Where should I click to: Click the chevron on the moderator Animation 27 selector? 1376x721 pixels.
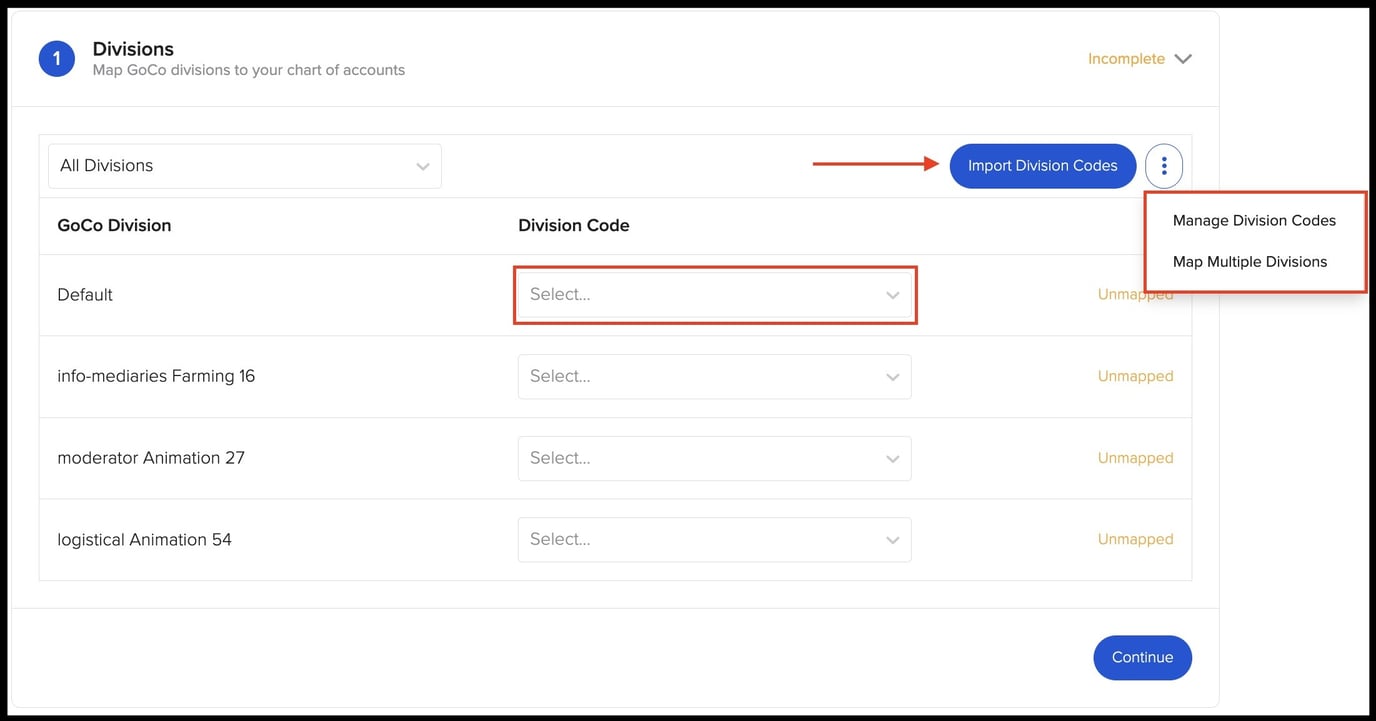click(x=892, y=458)
